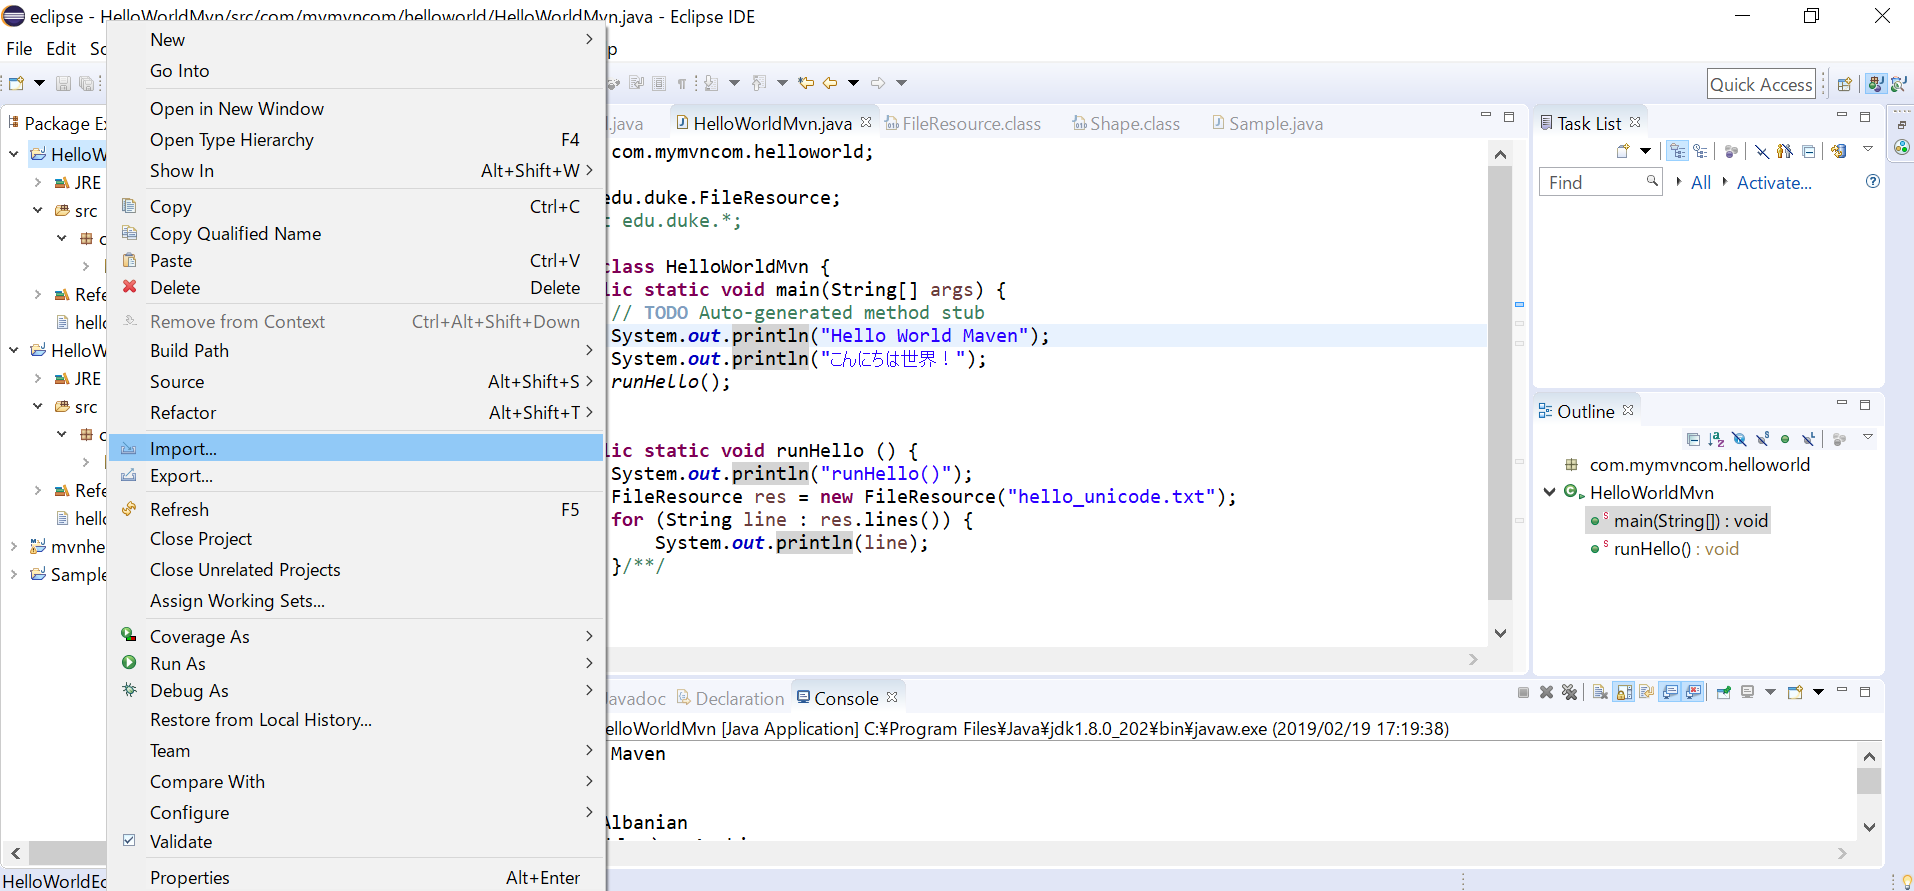Image resolution: width=1914 pixels, height=891 pixels.
Task: Click the editor vertical scrollbar thumb
Action: tap(1500, 383)
